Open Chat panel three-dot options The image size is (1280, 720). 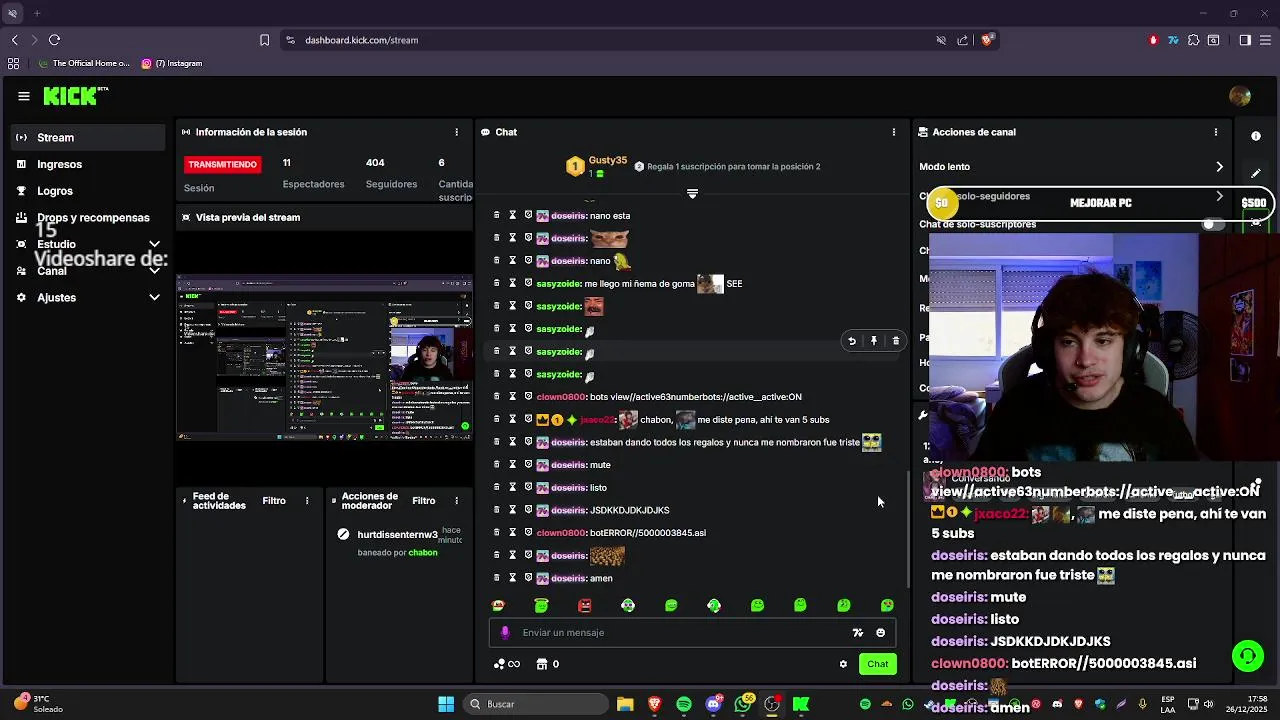pos(894,132)
